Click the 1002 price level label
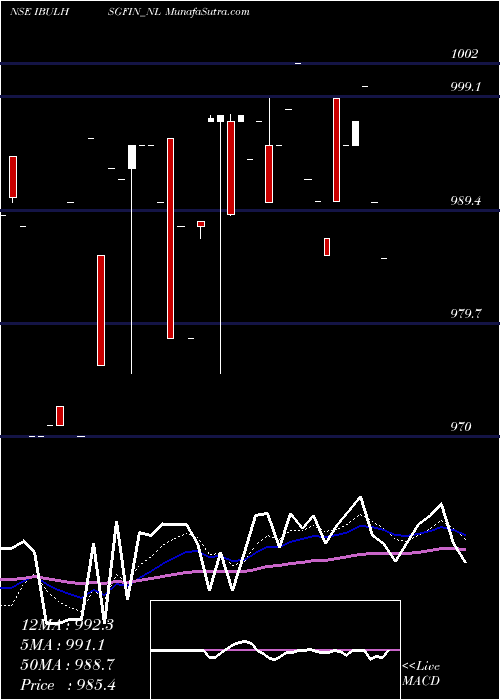The width and height of the screenshot is (500, 700). pos(464,54)
